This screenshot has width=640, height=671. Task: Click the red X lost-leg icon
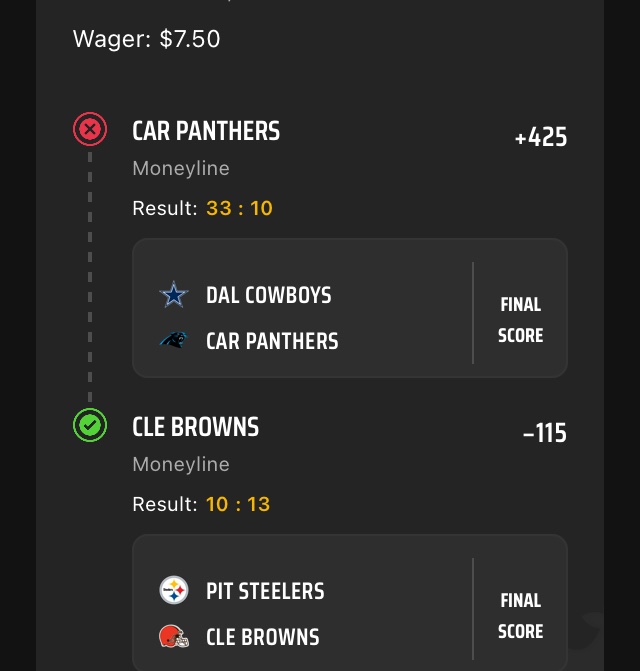90,130
